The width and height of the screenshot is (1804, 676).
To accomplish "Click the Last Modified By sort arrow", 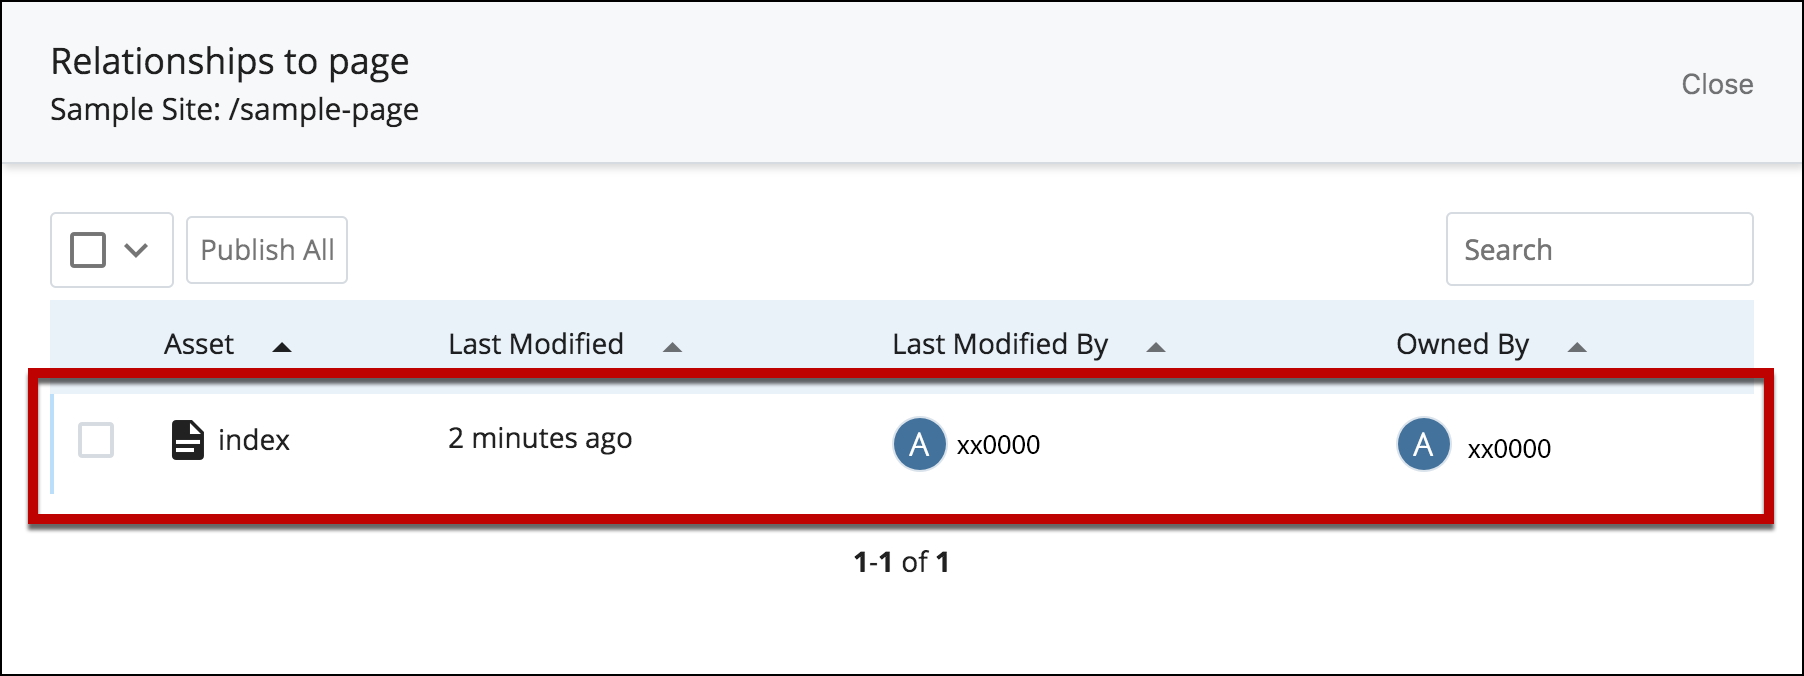I will click(x=1156, y=347).
